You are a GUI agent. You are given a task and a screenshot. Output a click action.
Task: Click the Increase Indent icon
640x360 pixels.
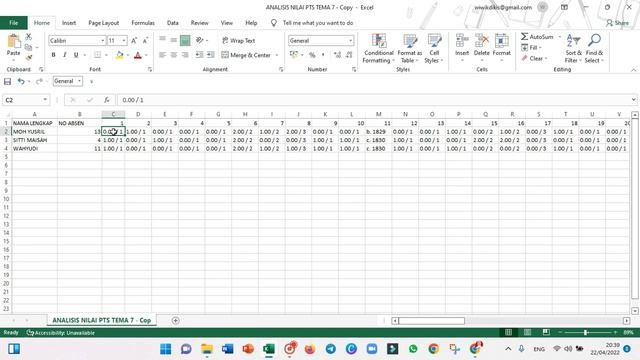click(211, 55)
